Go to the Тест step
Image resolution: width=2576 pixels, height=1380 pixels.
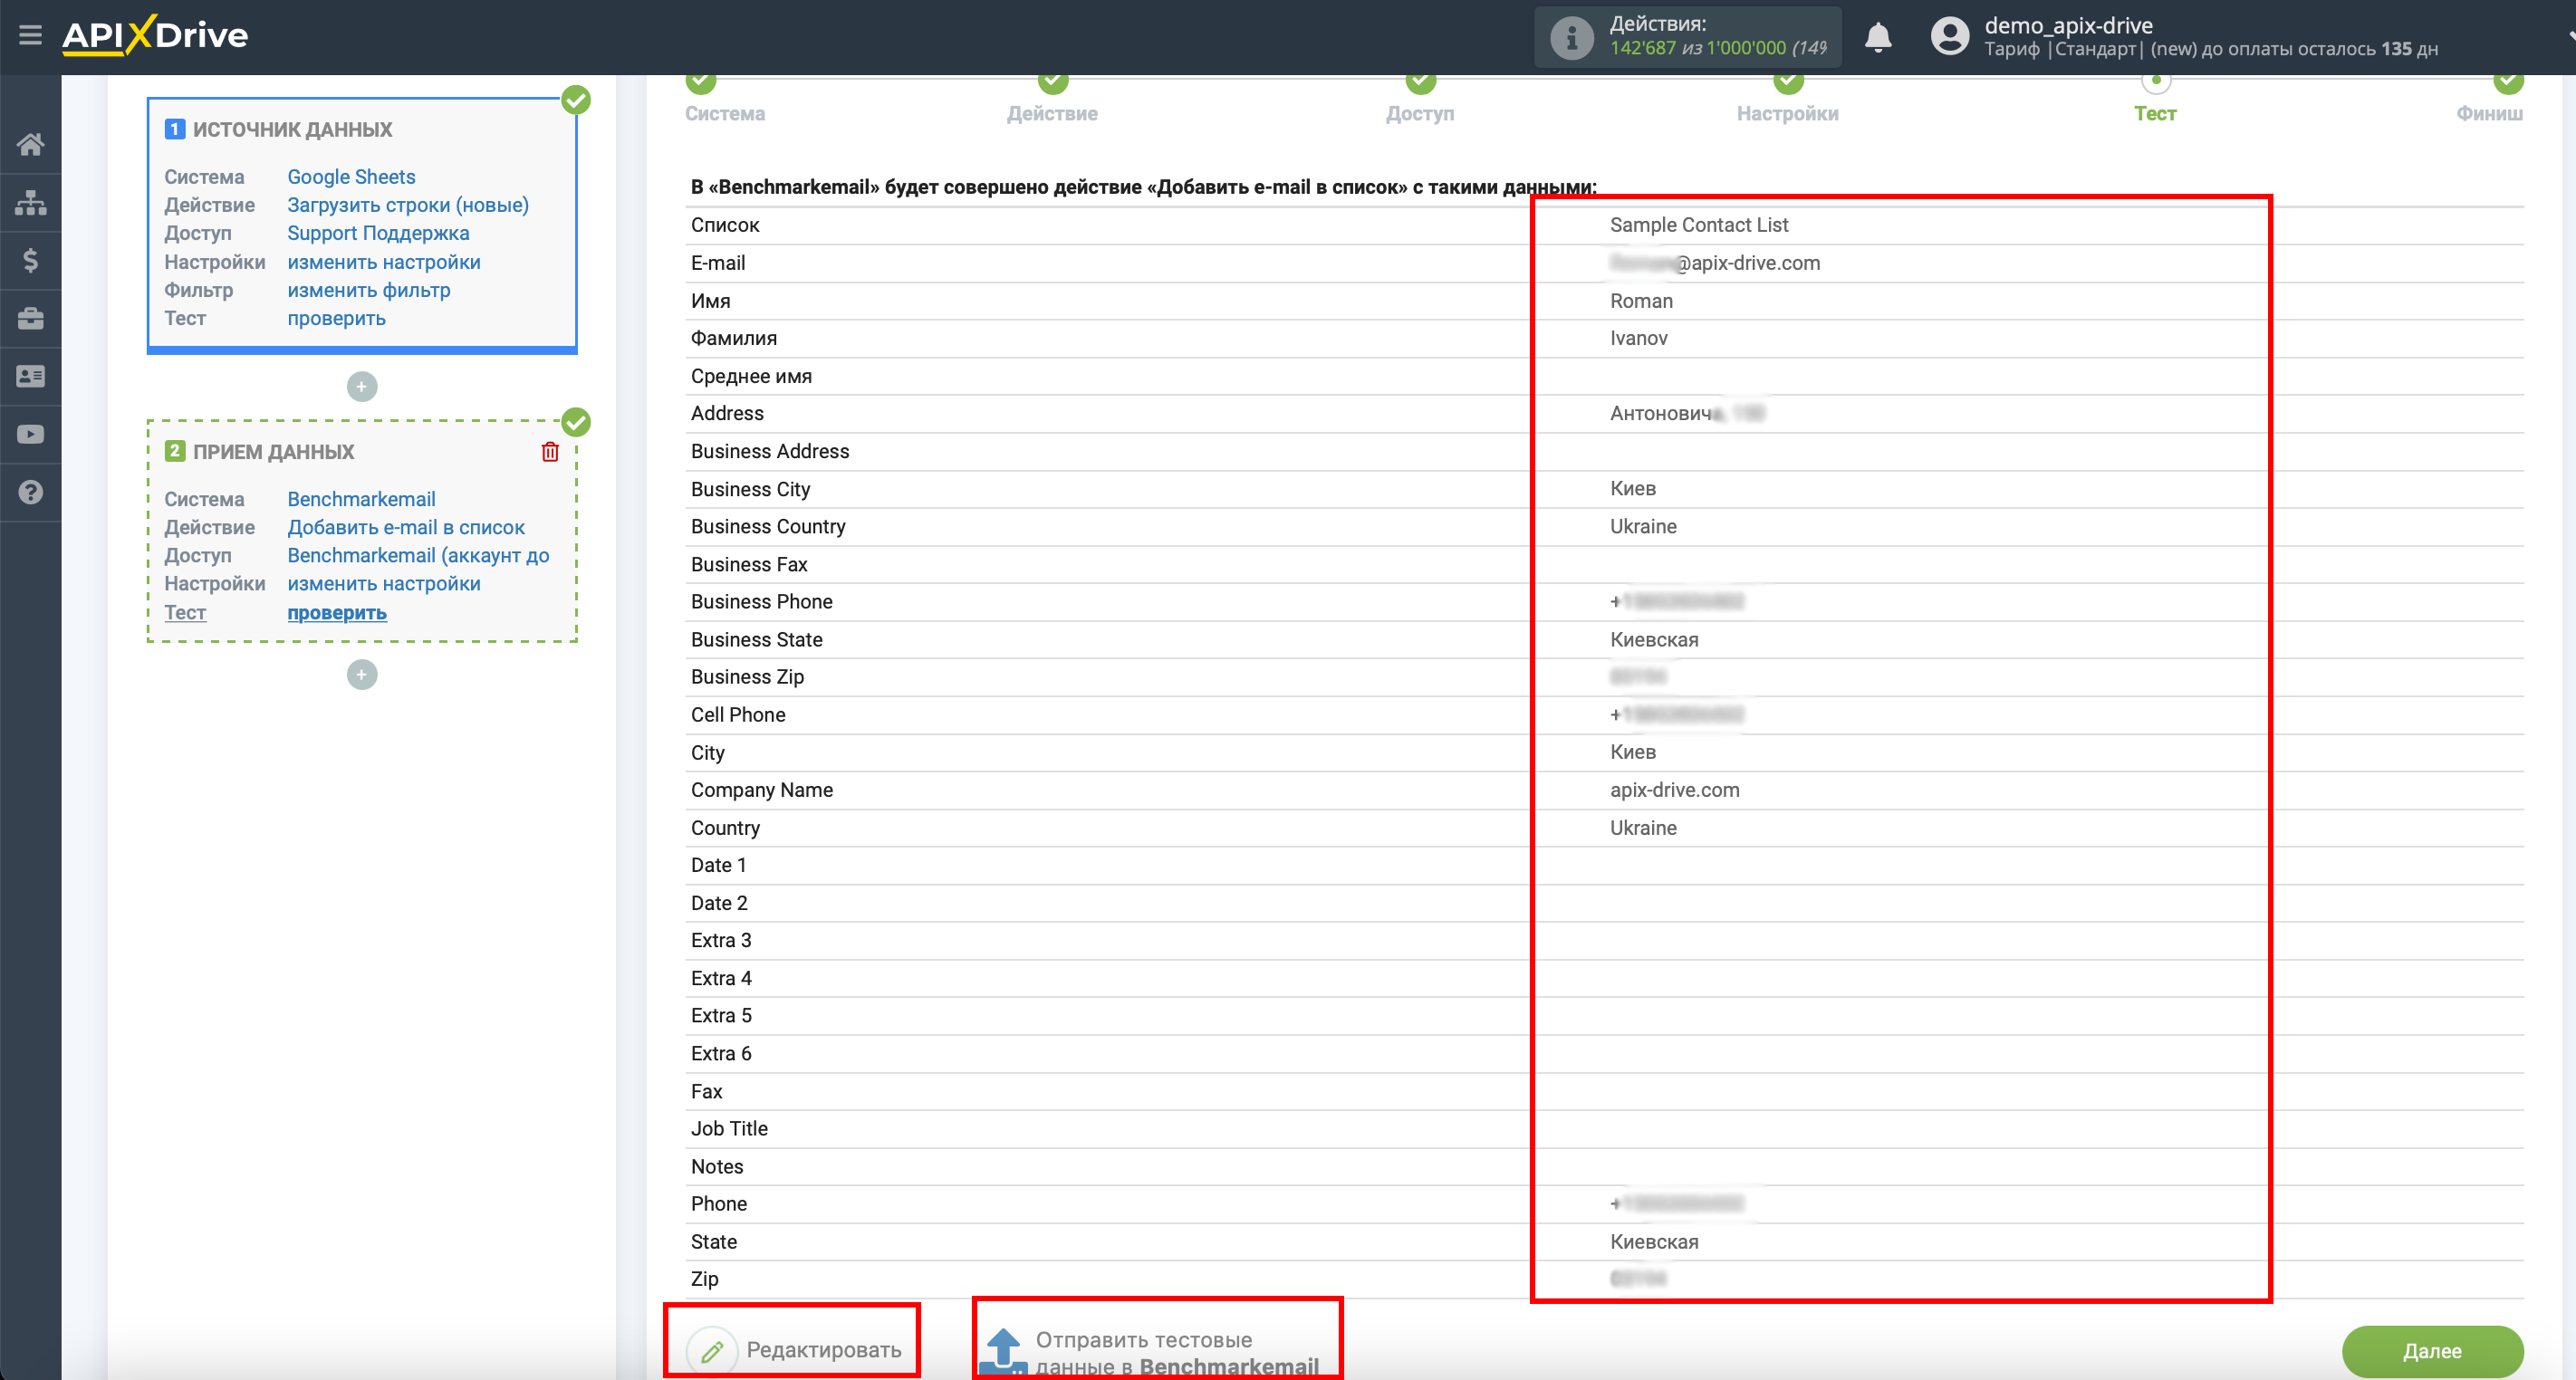[2155, 114]
